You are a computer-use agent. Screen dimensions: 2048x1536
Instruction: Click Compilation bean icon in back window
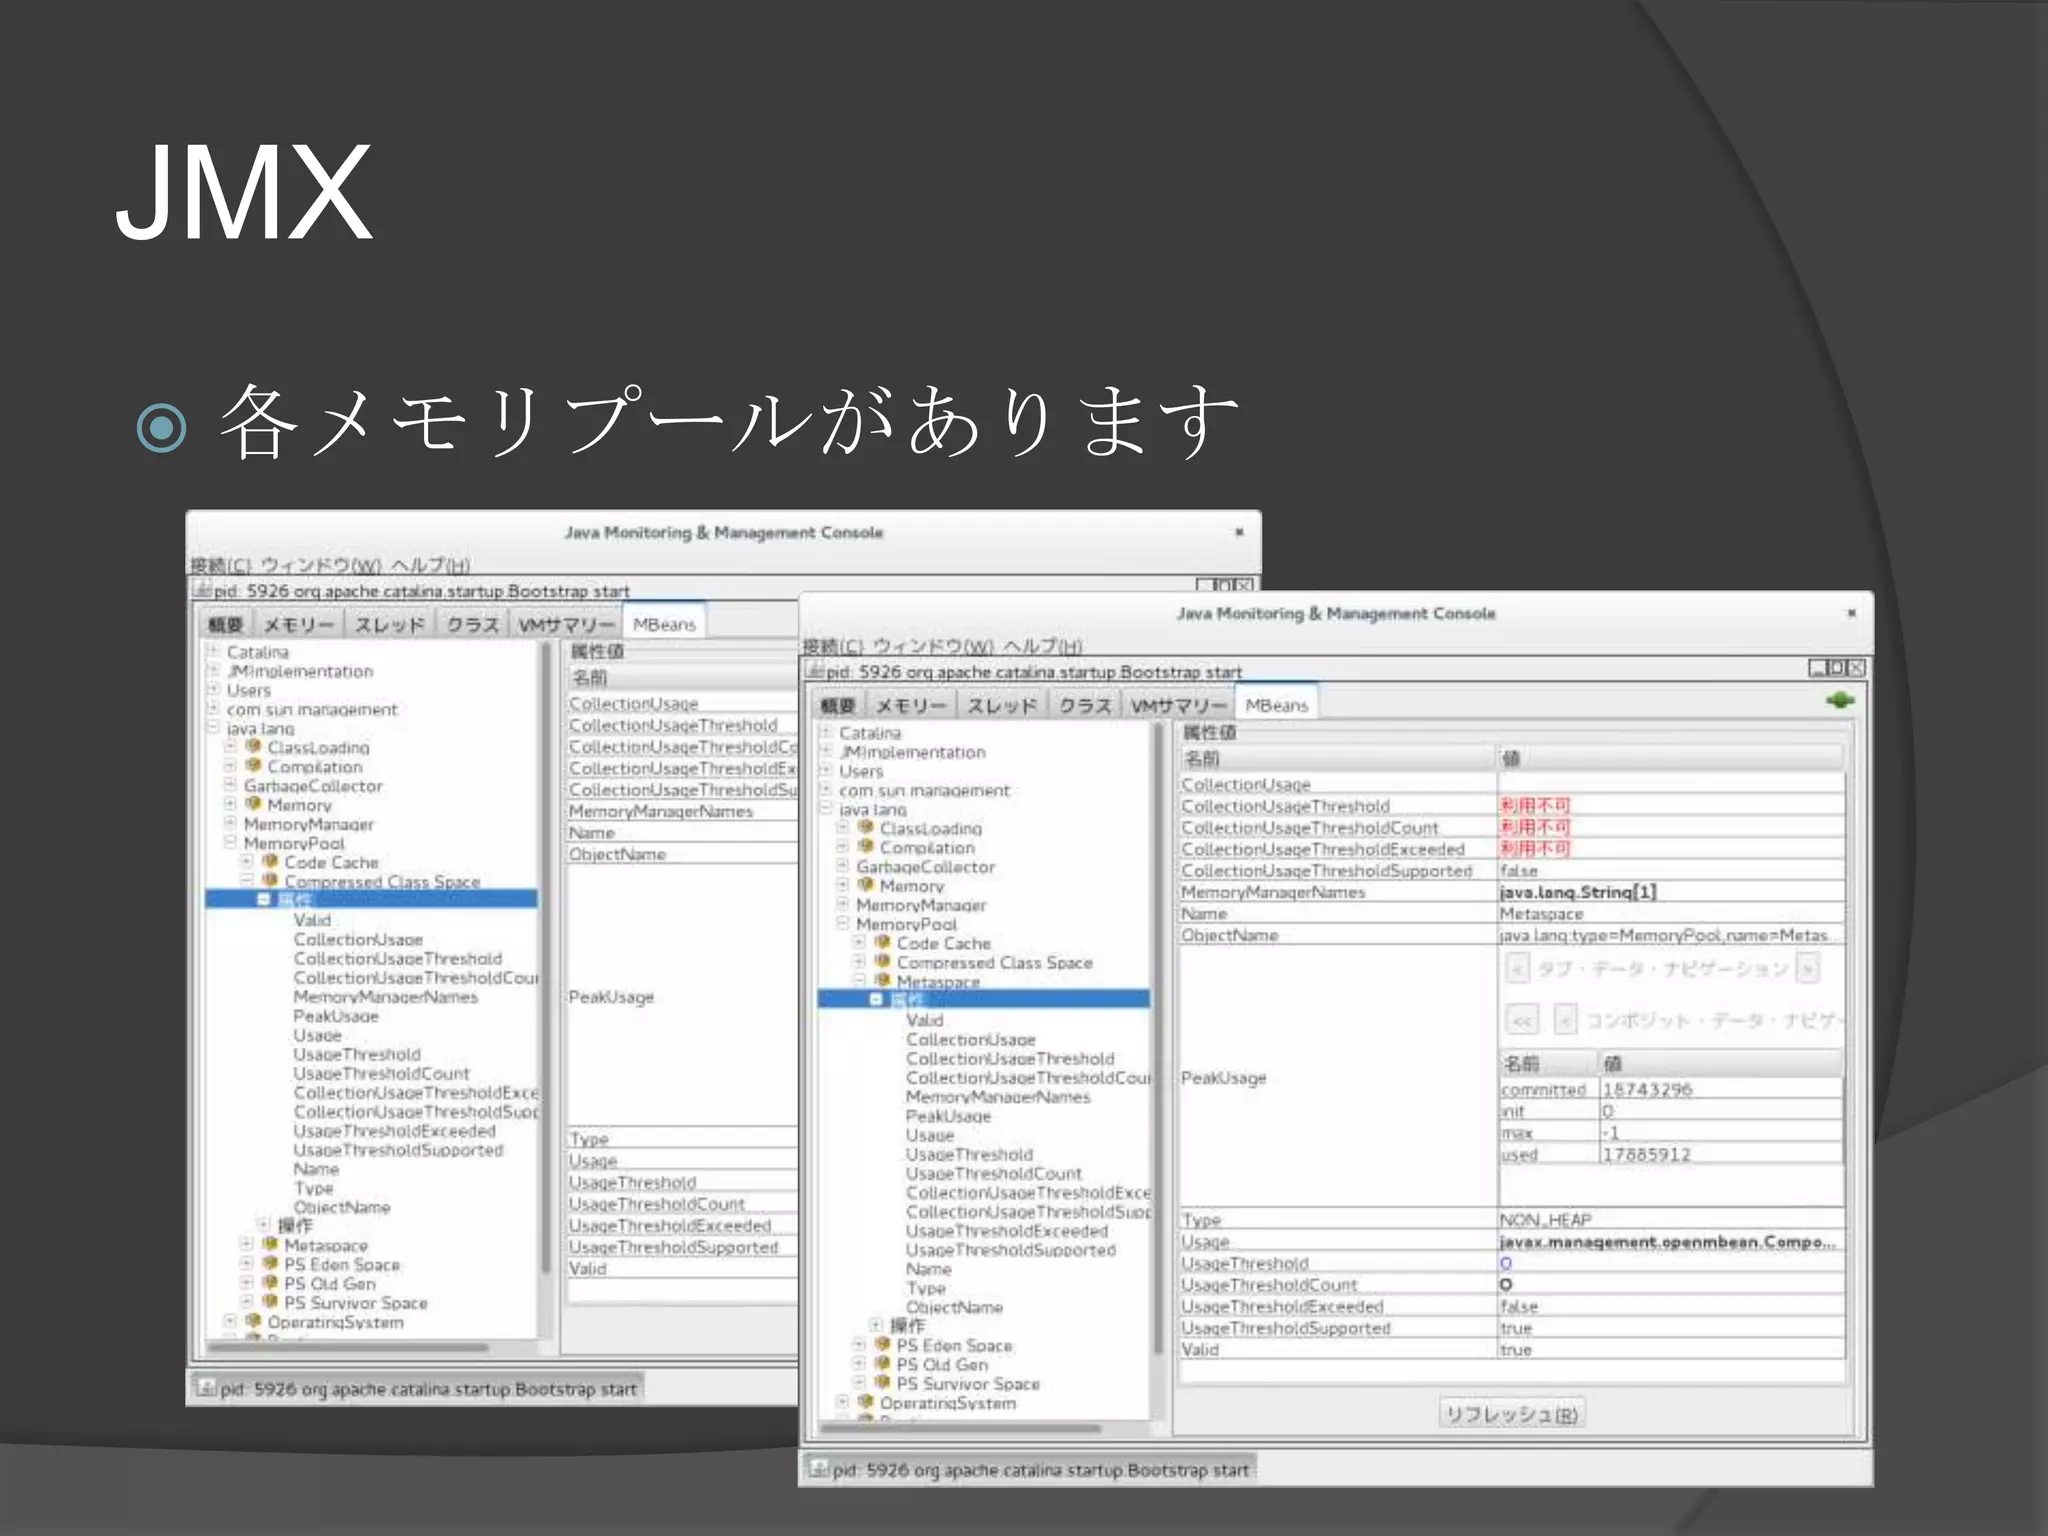tap(254, 766)
